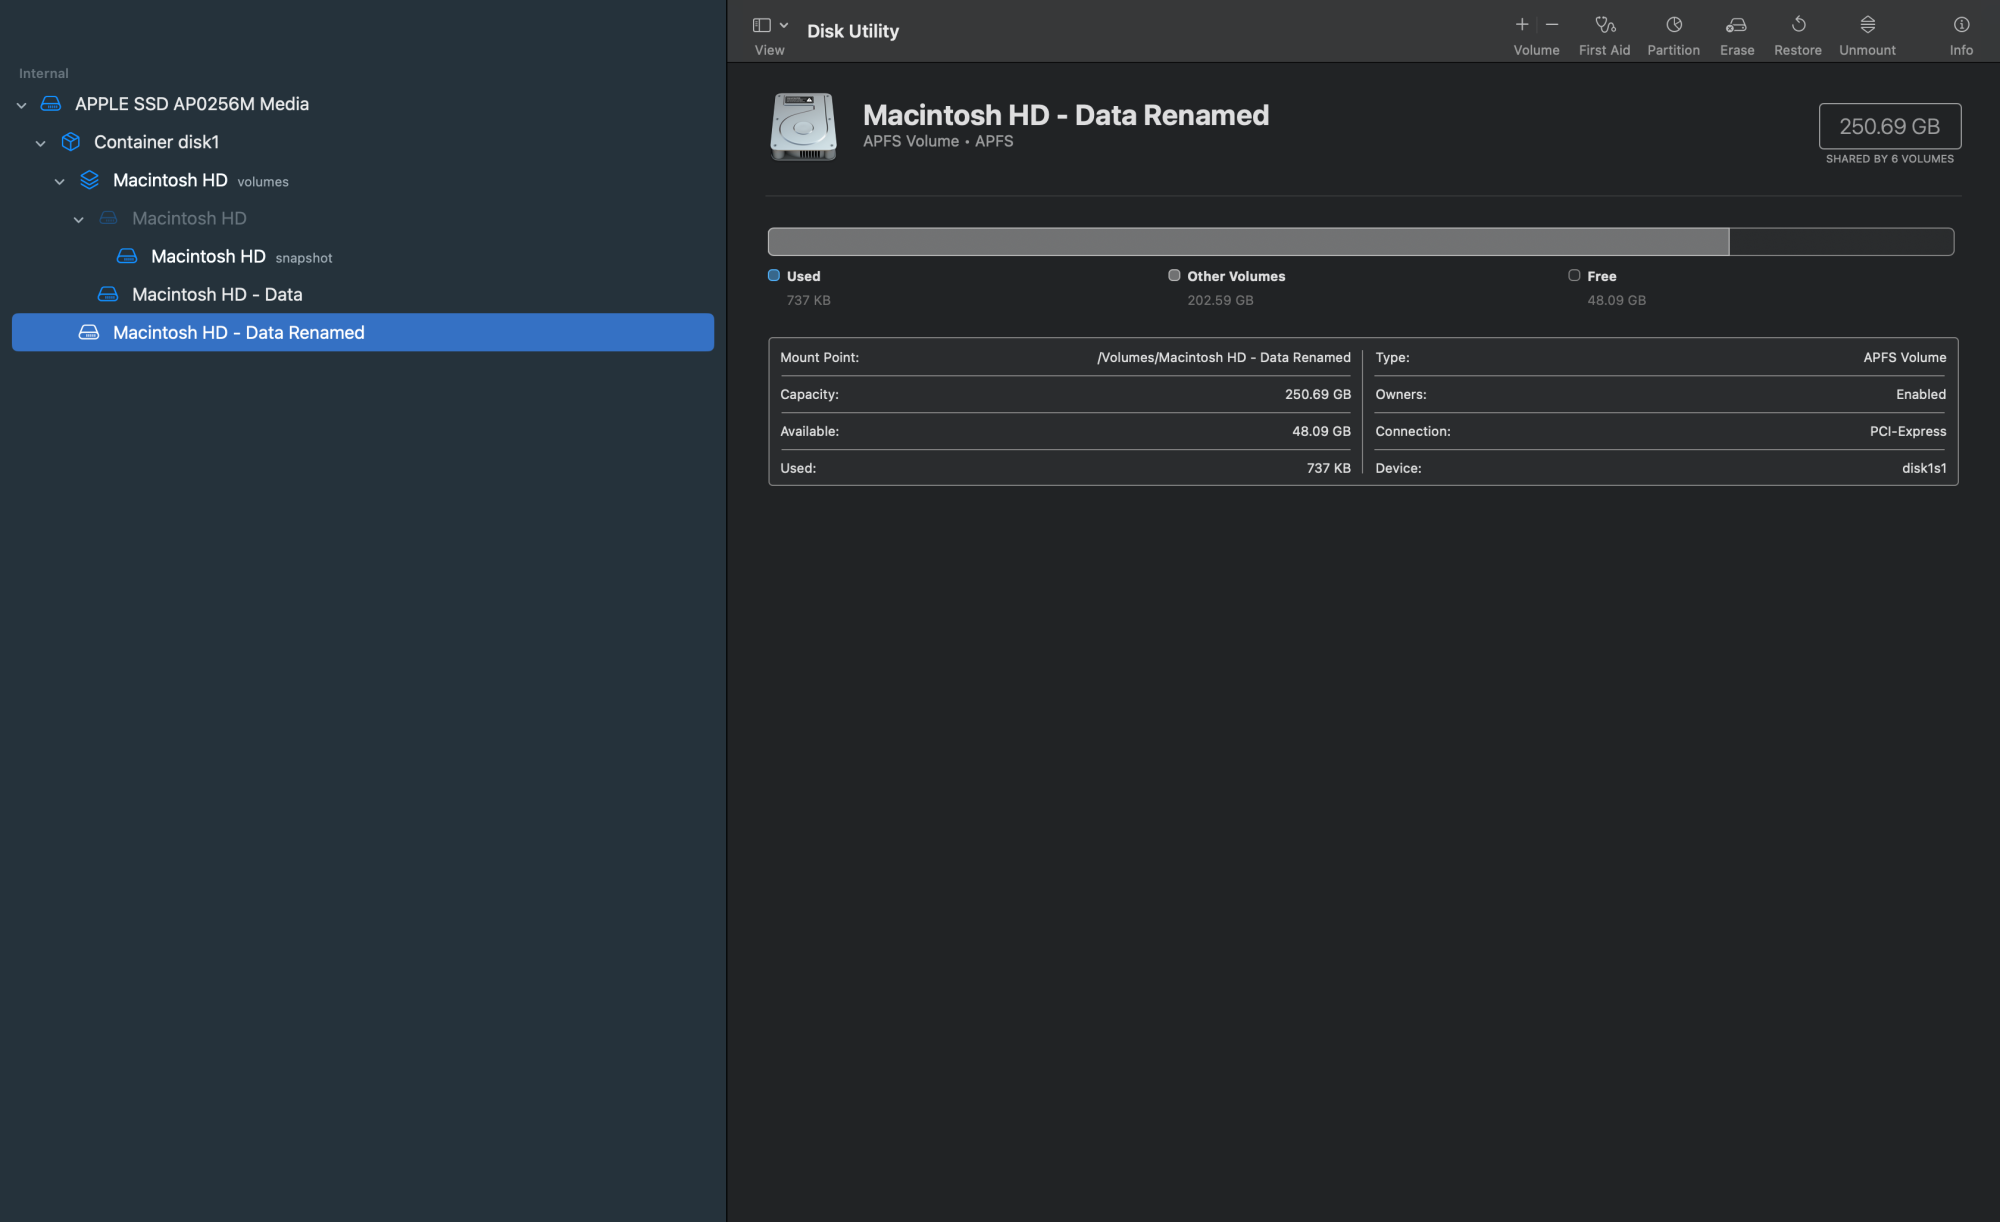Open the Info panel
2000x1222 pixels.
(x=1960, y=25)
